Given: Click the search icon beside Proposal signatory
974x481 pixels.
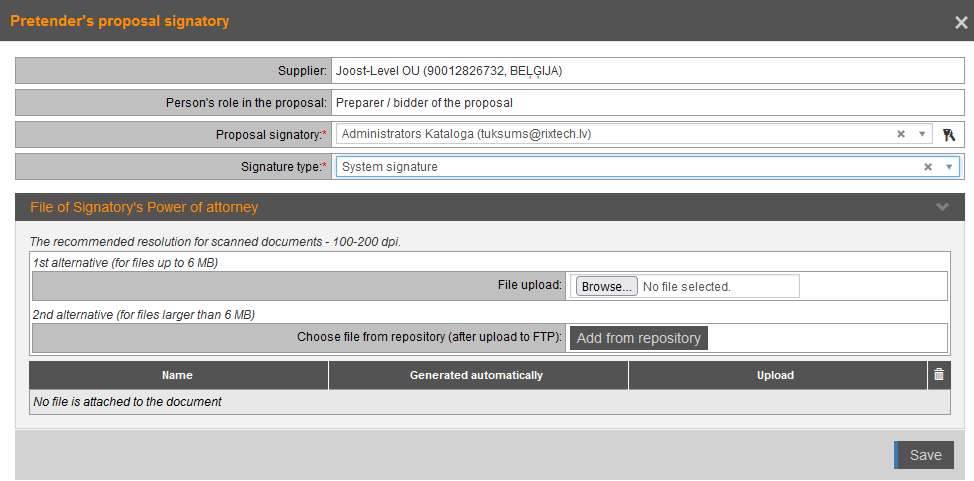Looking at the screenshot, I should [950, 134].
